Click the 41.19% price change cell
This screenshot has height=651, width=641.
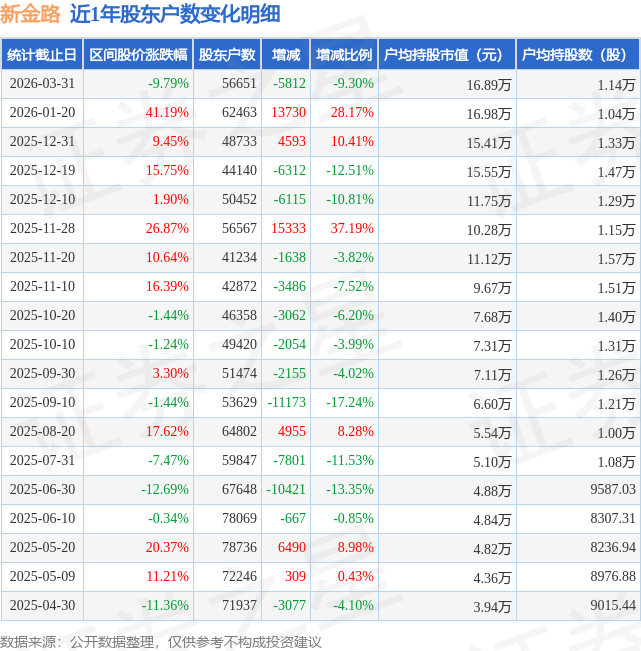coord(167,113)
